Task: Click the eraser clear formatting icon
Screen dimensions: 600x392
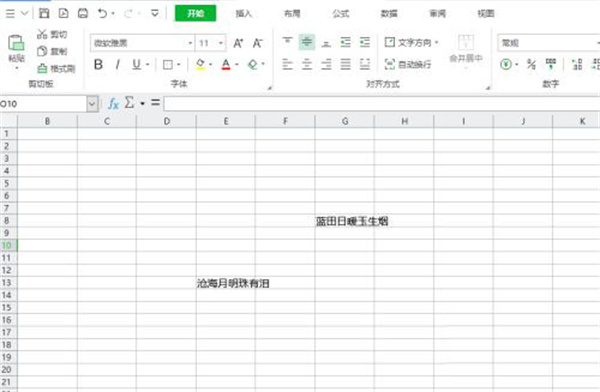Action: pyautogui.click(x=253, y=64)
